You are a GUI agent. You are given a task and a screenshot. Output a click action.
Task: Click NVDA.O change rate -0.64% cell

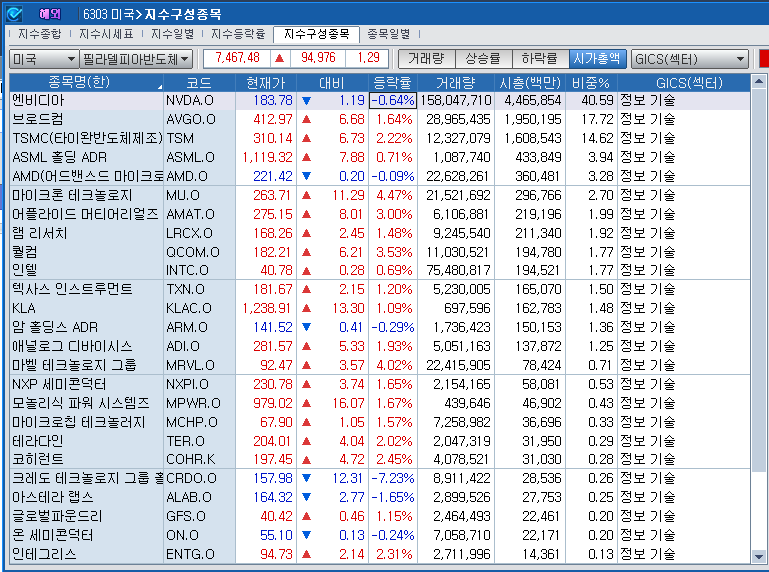[x=393, y=101]
